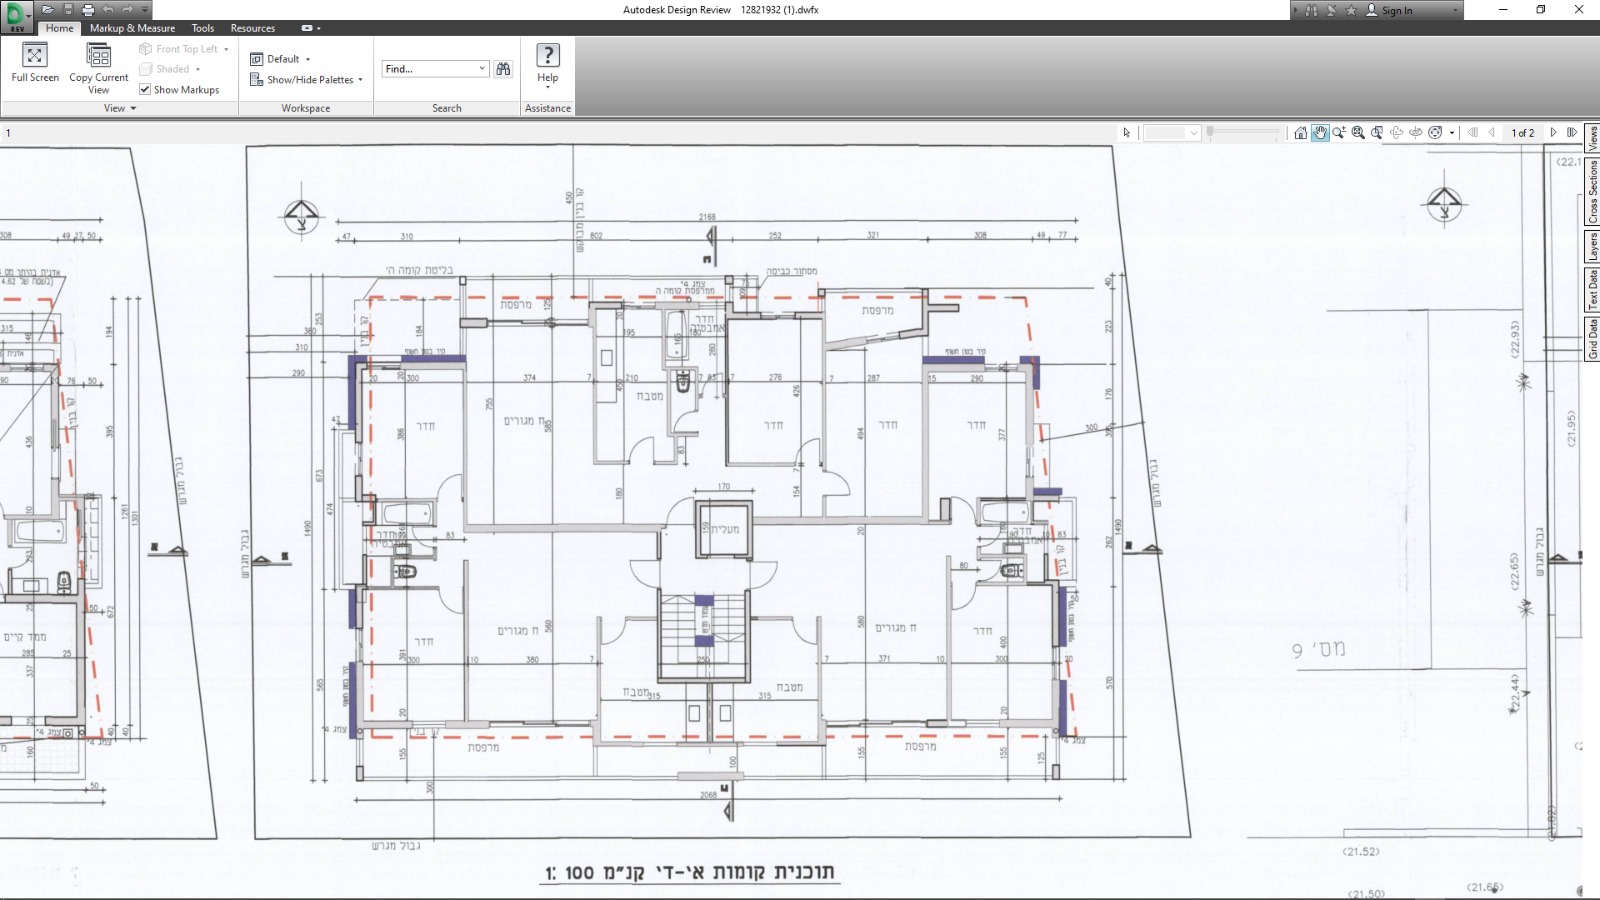The image size is (1600, 900).
Task: Expand the Find field history dropdown arrow
Action: point(482,69)
